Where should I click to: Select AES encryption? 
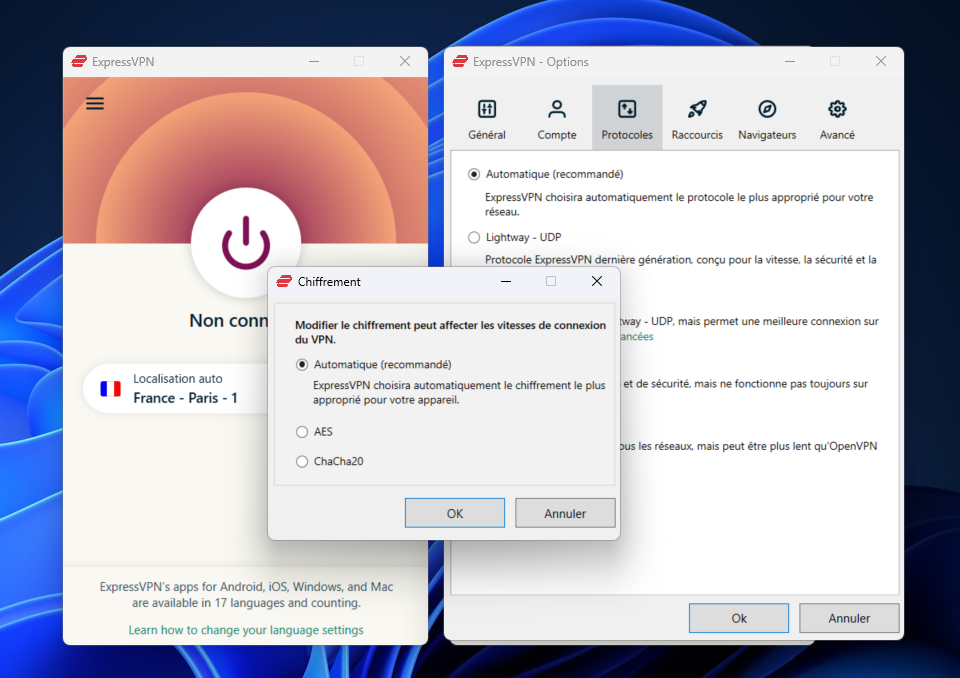(x=302, y=432)
